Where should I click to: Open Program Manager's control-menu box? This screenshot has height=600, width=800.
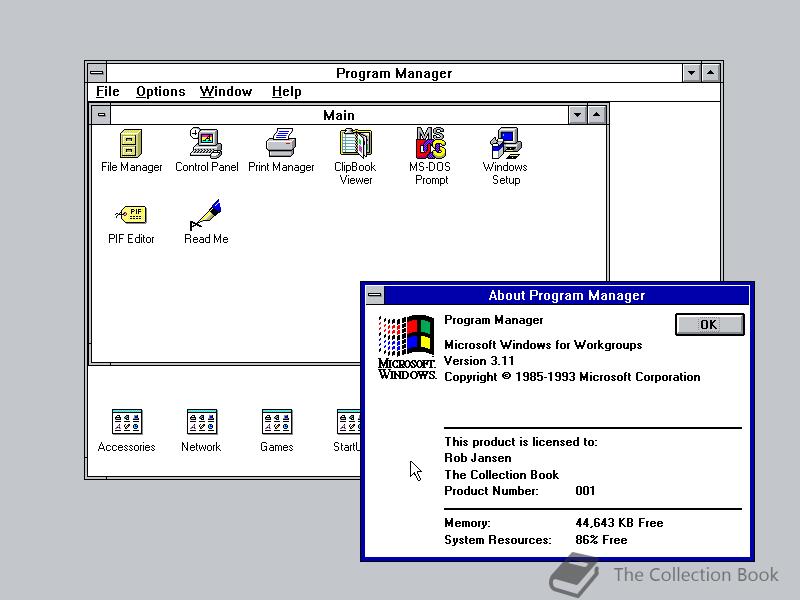97,73
